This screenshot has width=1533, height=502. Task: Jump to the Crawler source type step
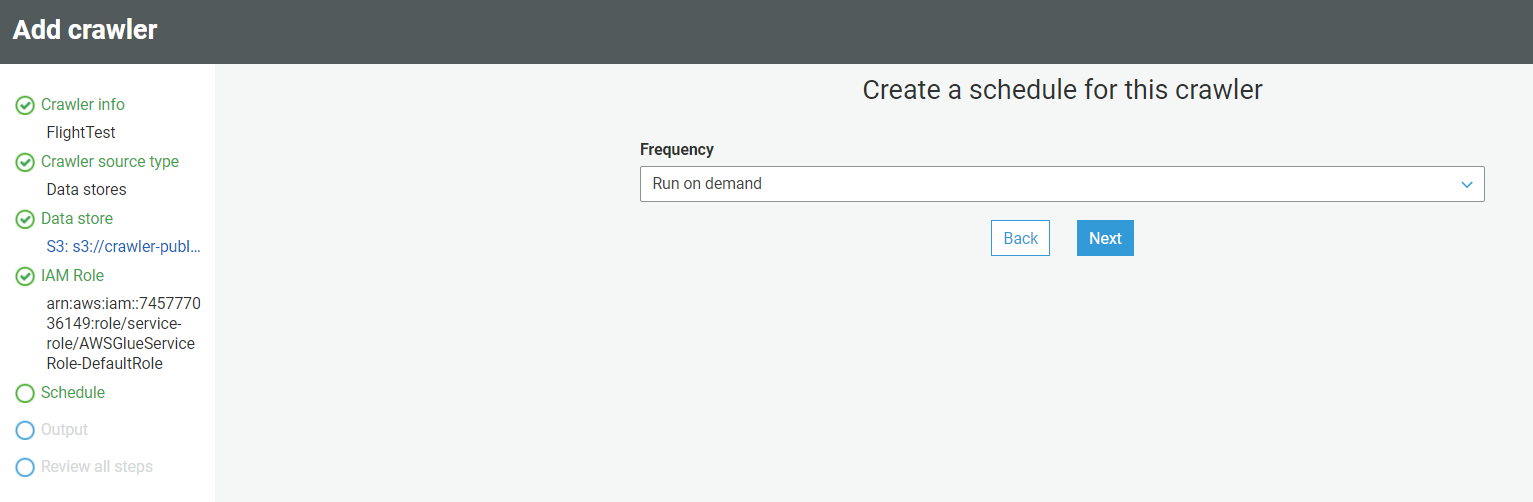tap(110, 161)
